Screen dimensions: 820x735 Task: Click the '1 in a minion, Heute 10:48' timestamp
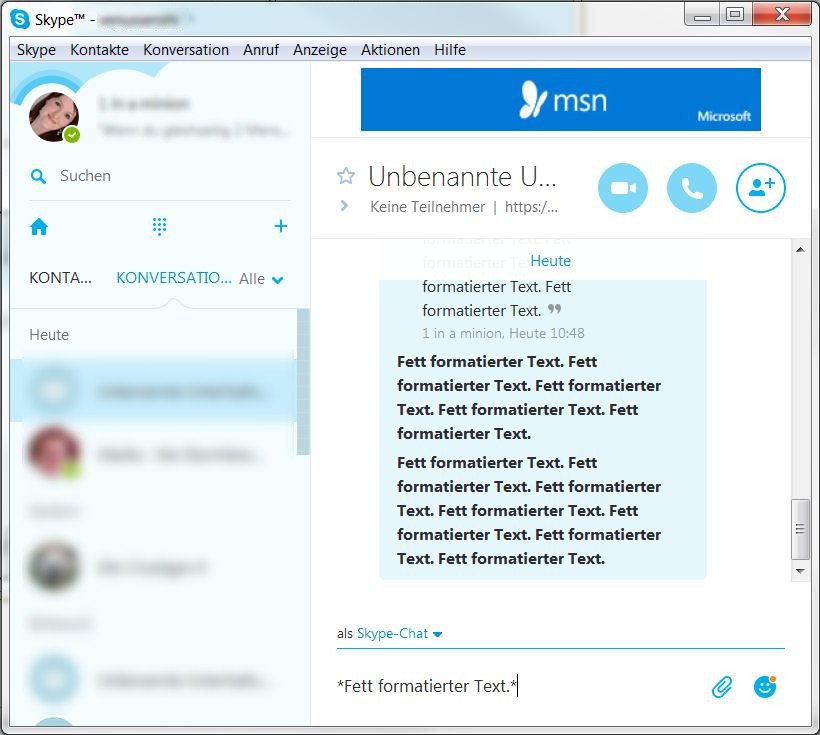click(x=503, y=333)
